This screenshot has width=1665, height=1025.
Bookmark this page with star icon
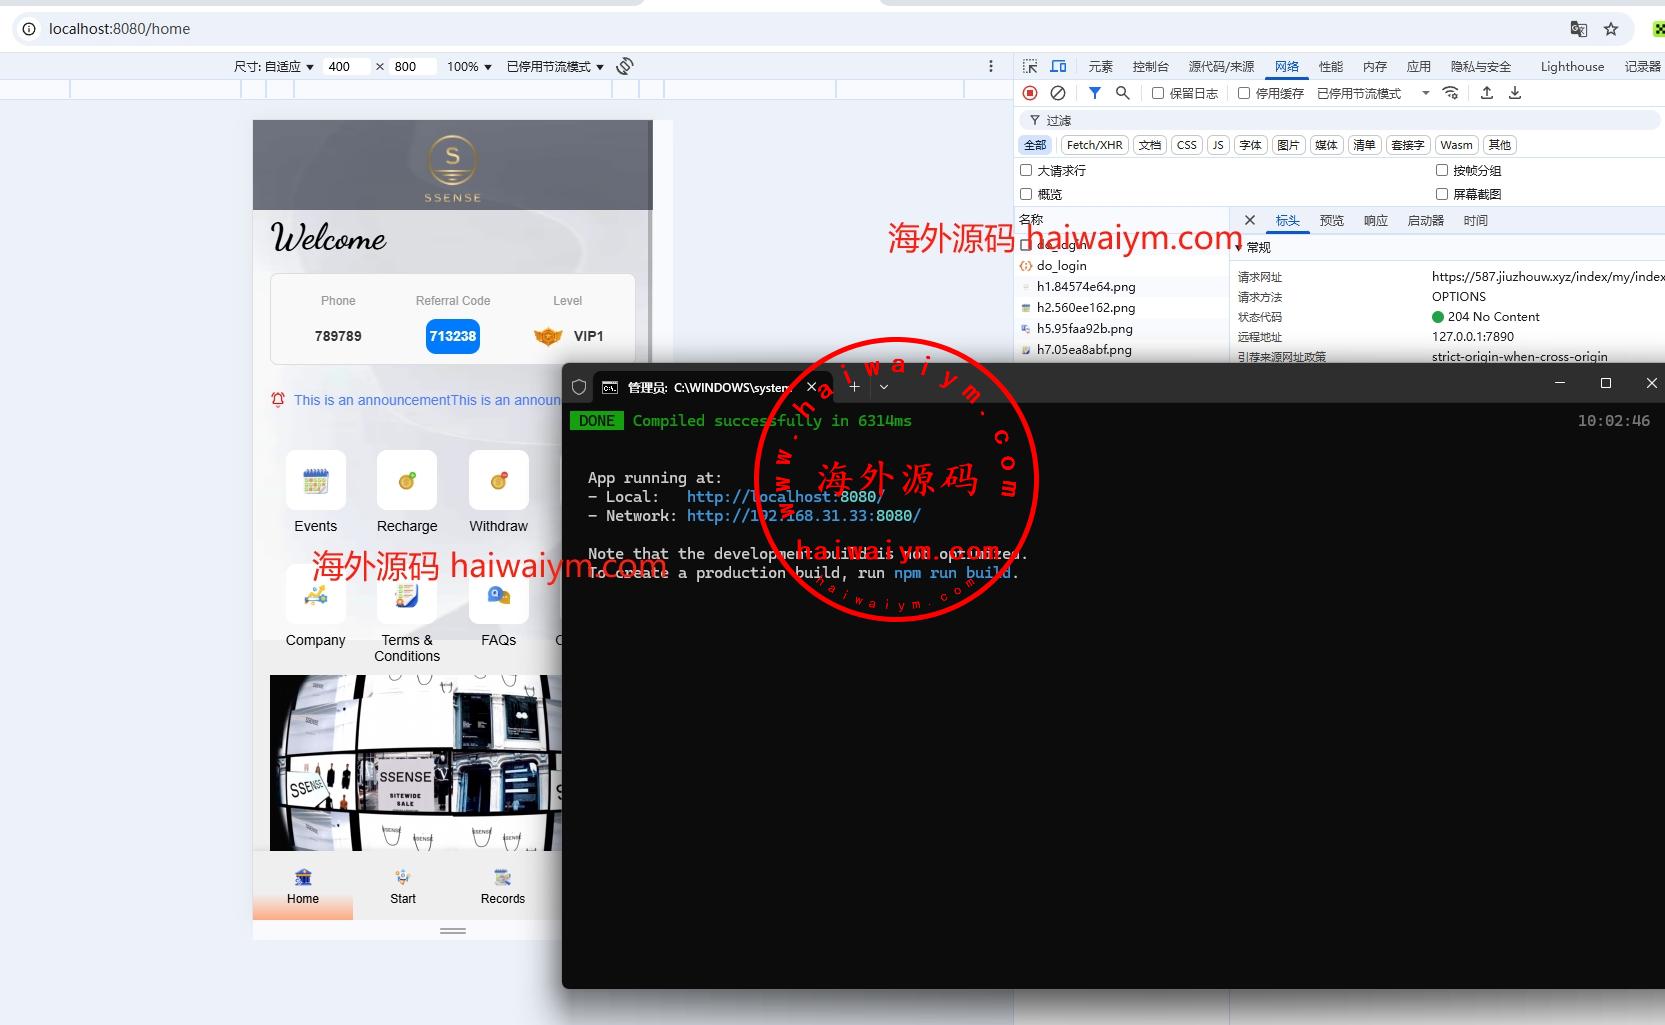[1611, 29]
